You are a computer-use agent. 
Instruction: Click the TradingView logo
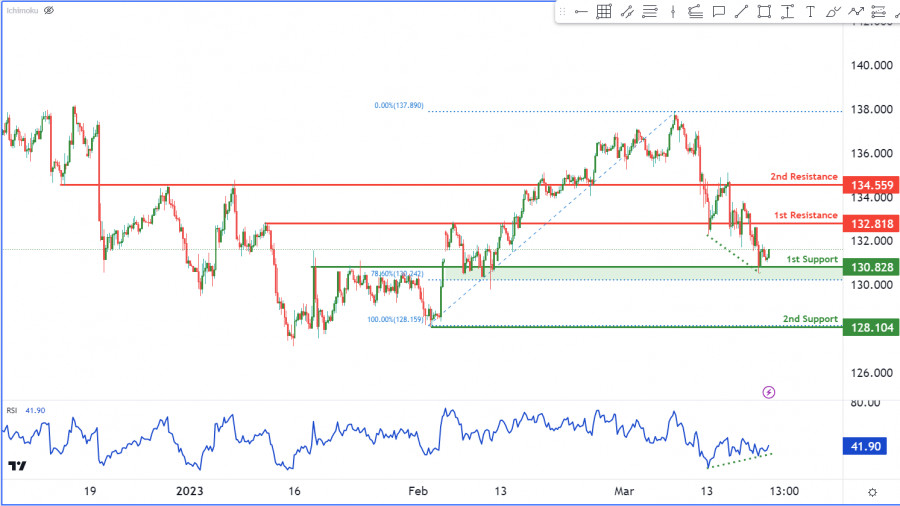[x=17, y=466]
